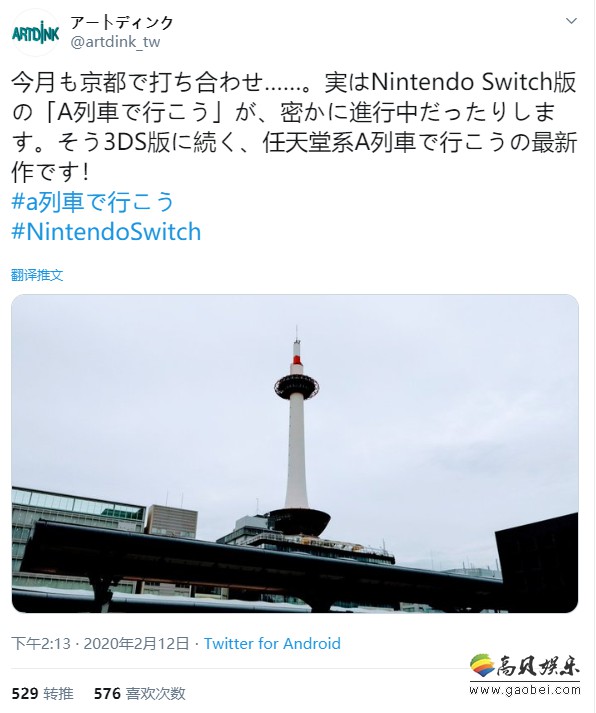Expand the tweet options chevron menu

pos(571,21)
